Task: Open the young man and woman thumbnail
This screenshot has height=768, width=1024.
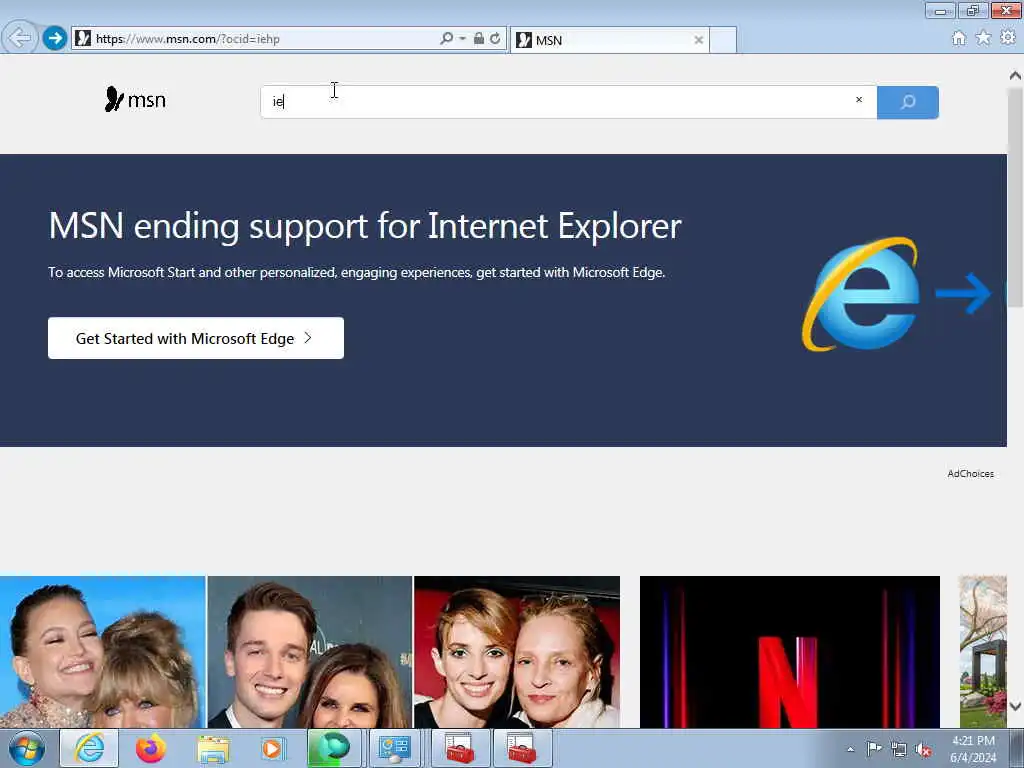Action: 310,652
